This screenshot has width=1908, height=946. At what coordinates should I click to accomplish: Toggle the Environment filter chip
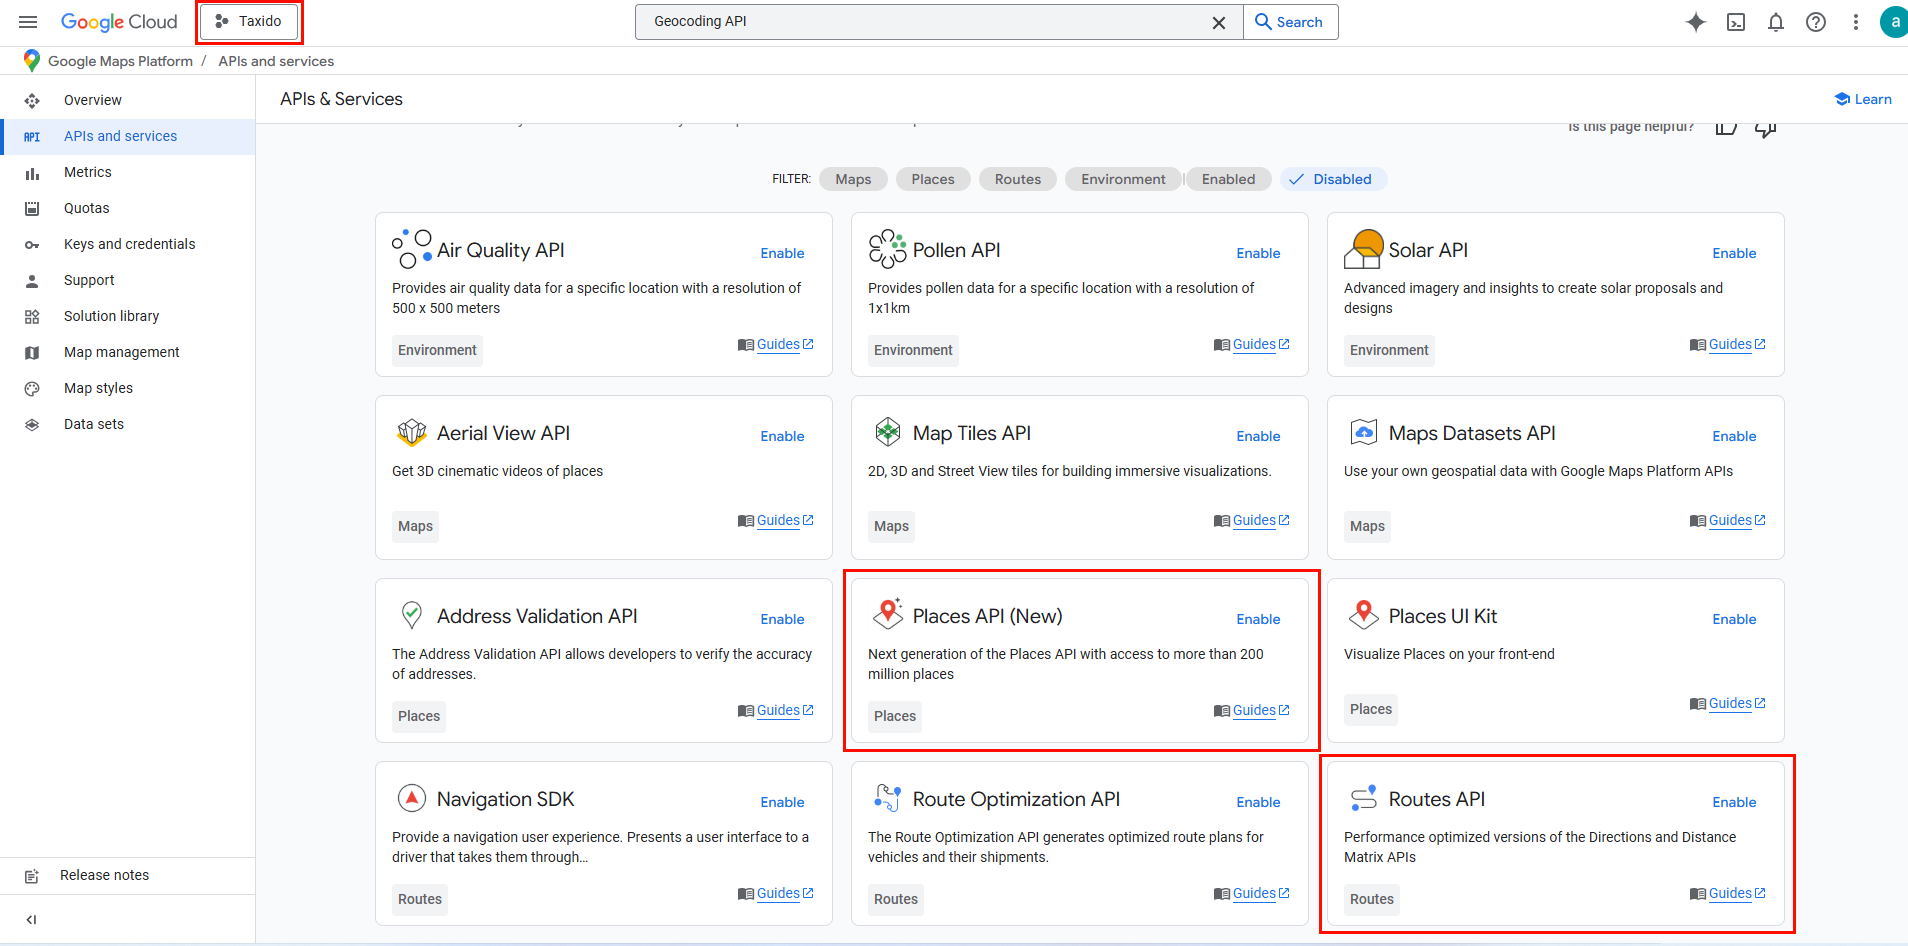1123,179
